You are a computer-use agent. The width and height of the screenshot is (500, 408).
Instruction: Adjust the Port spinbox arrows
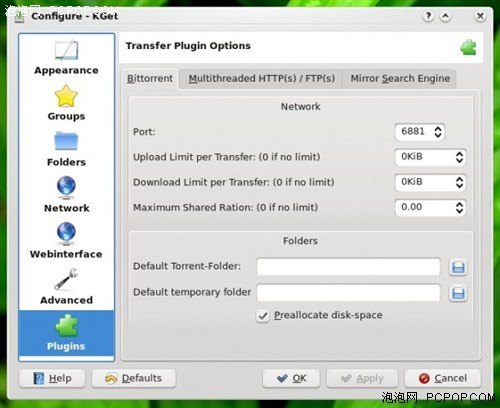click(x=438, y=132)
